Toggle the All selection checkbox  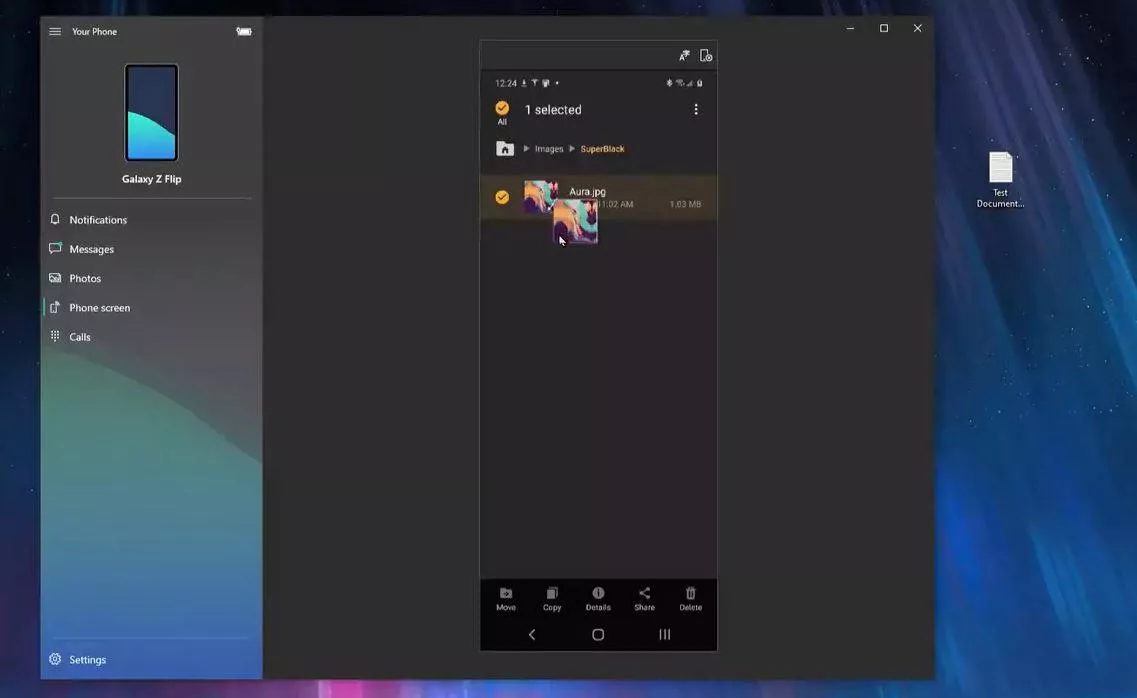502,109
